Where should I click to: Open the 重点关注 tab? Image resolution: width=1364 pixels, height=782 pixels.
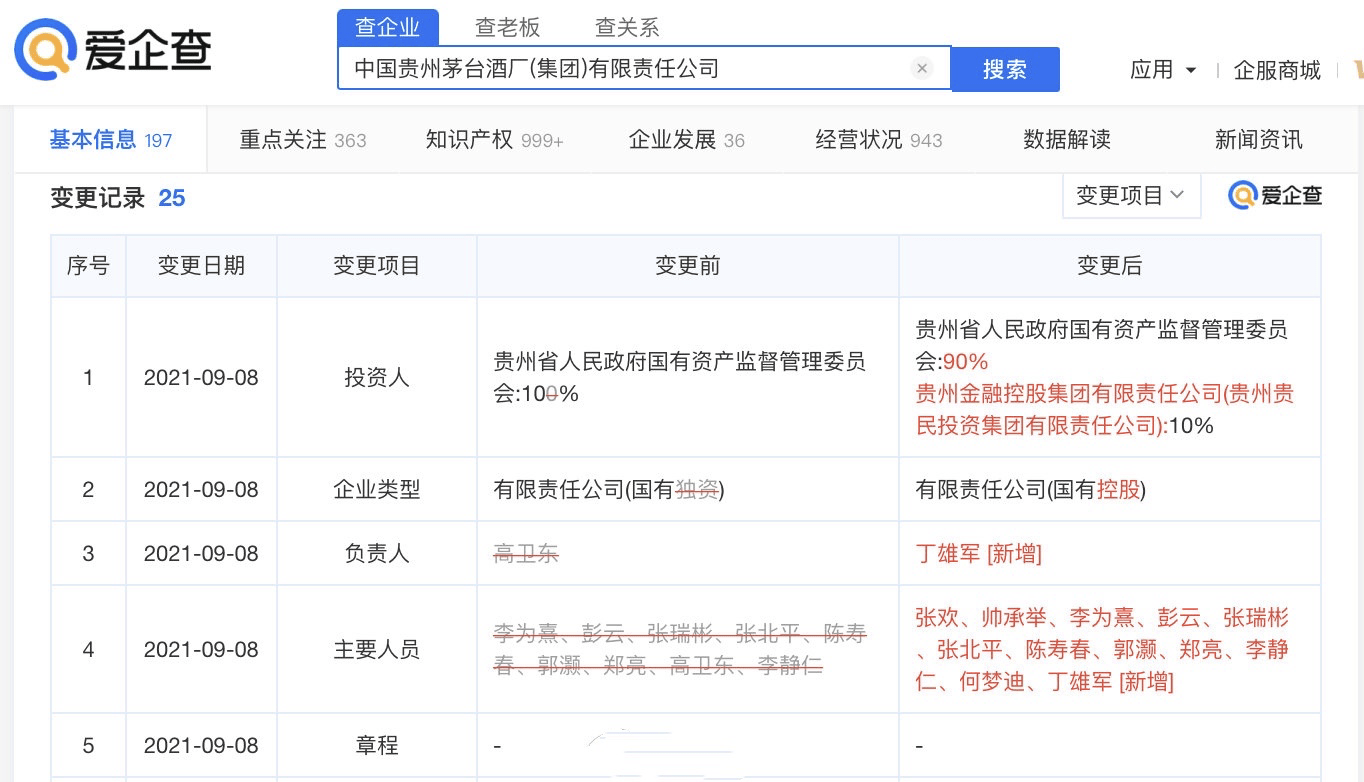[x=303, y=140]
